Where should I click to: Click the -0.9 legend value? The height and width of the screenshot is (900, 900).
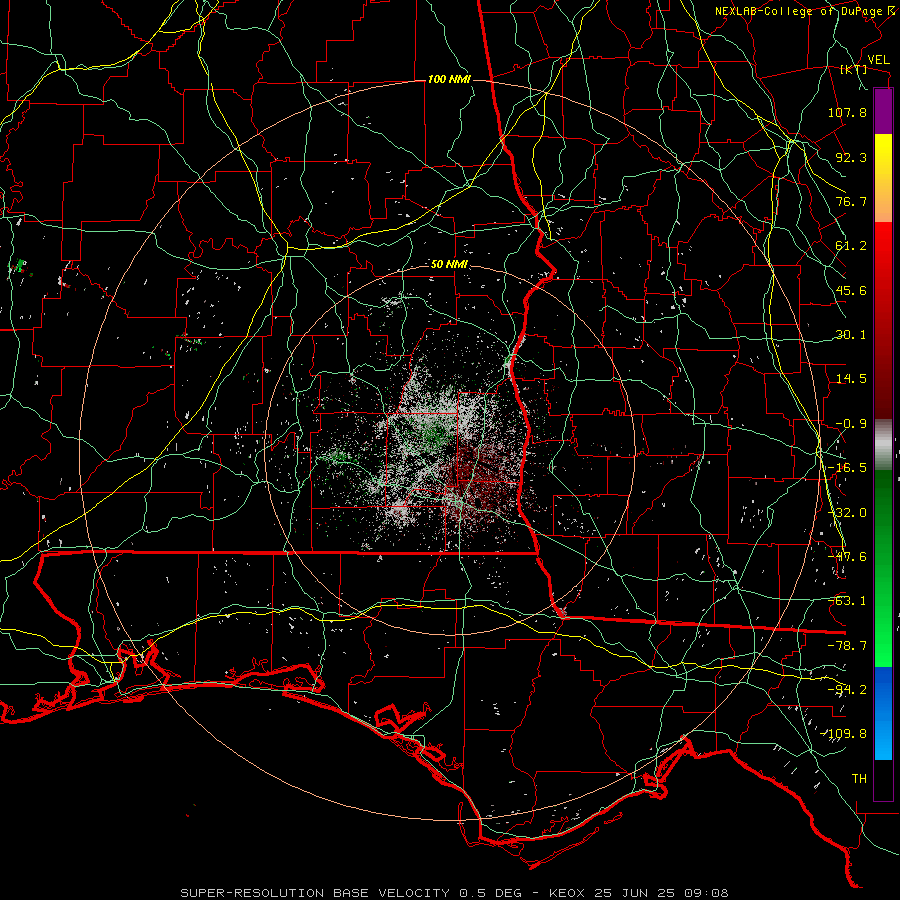point(851,424)
